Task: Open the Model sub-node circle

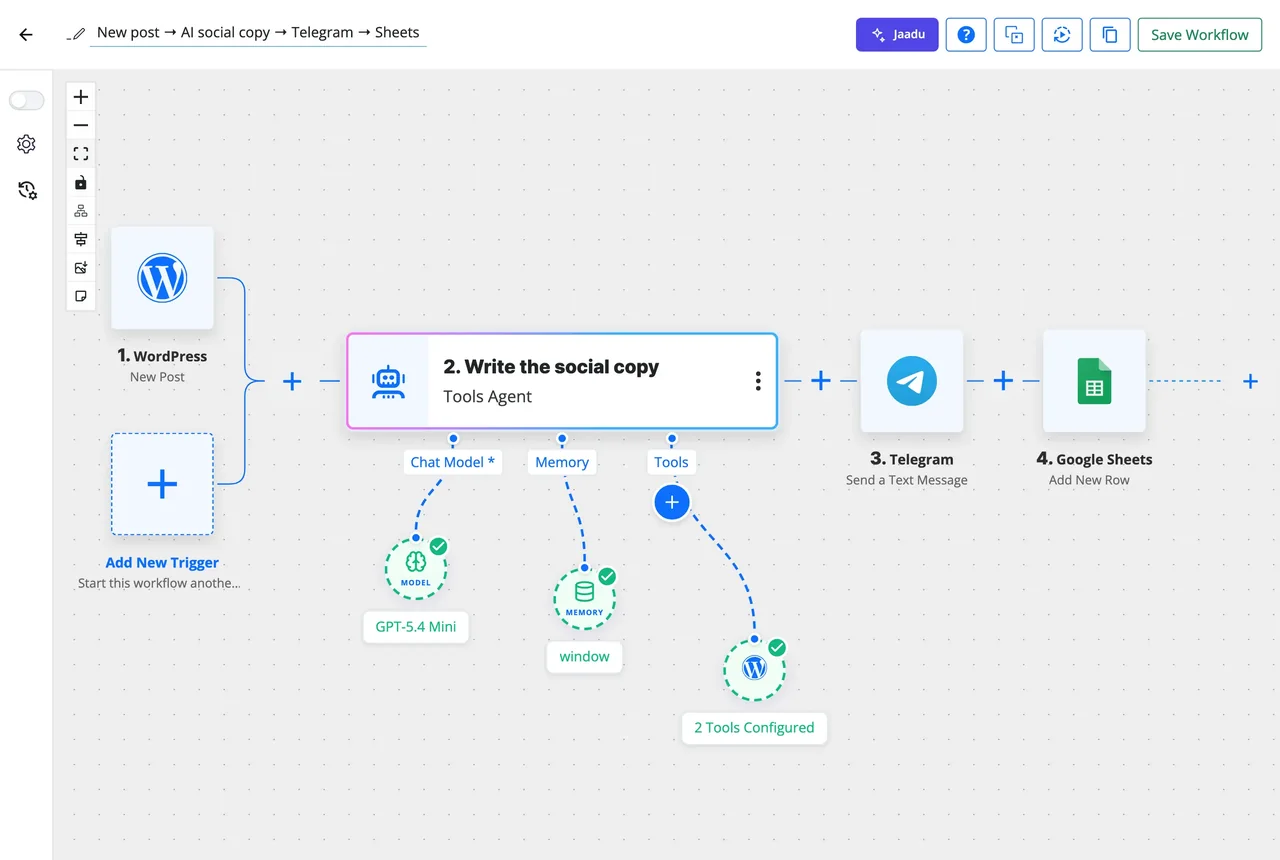Action: pos(416,568)
